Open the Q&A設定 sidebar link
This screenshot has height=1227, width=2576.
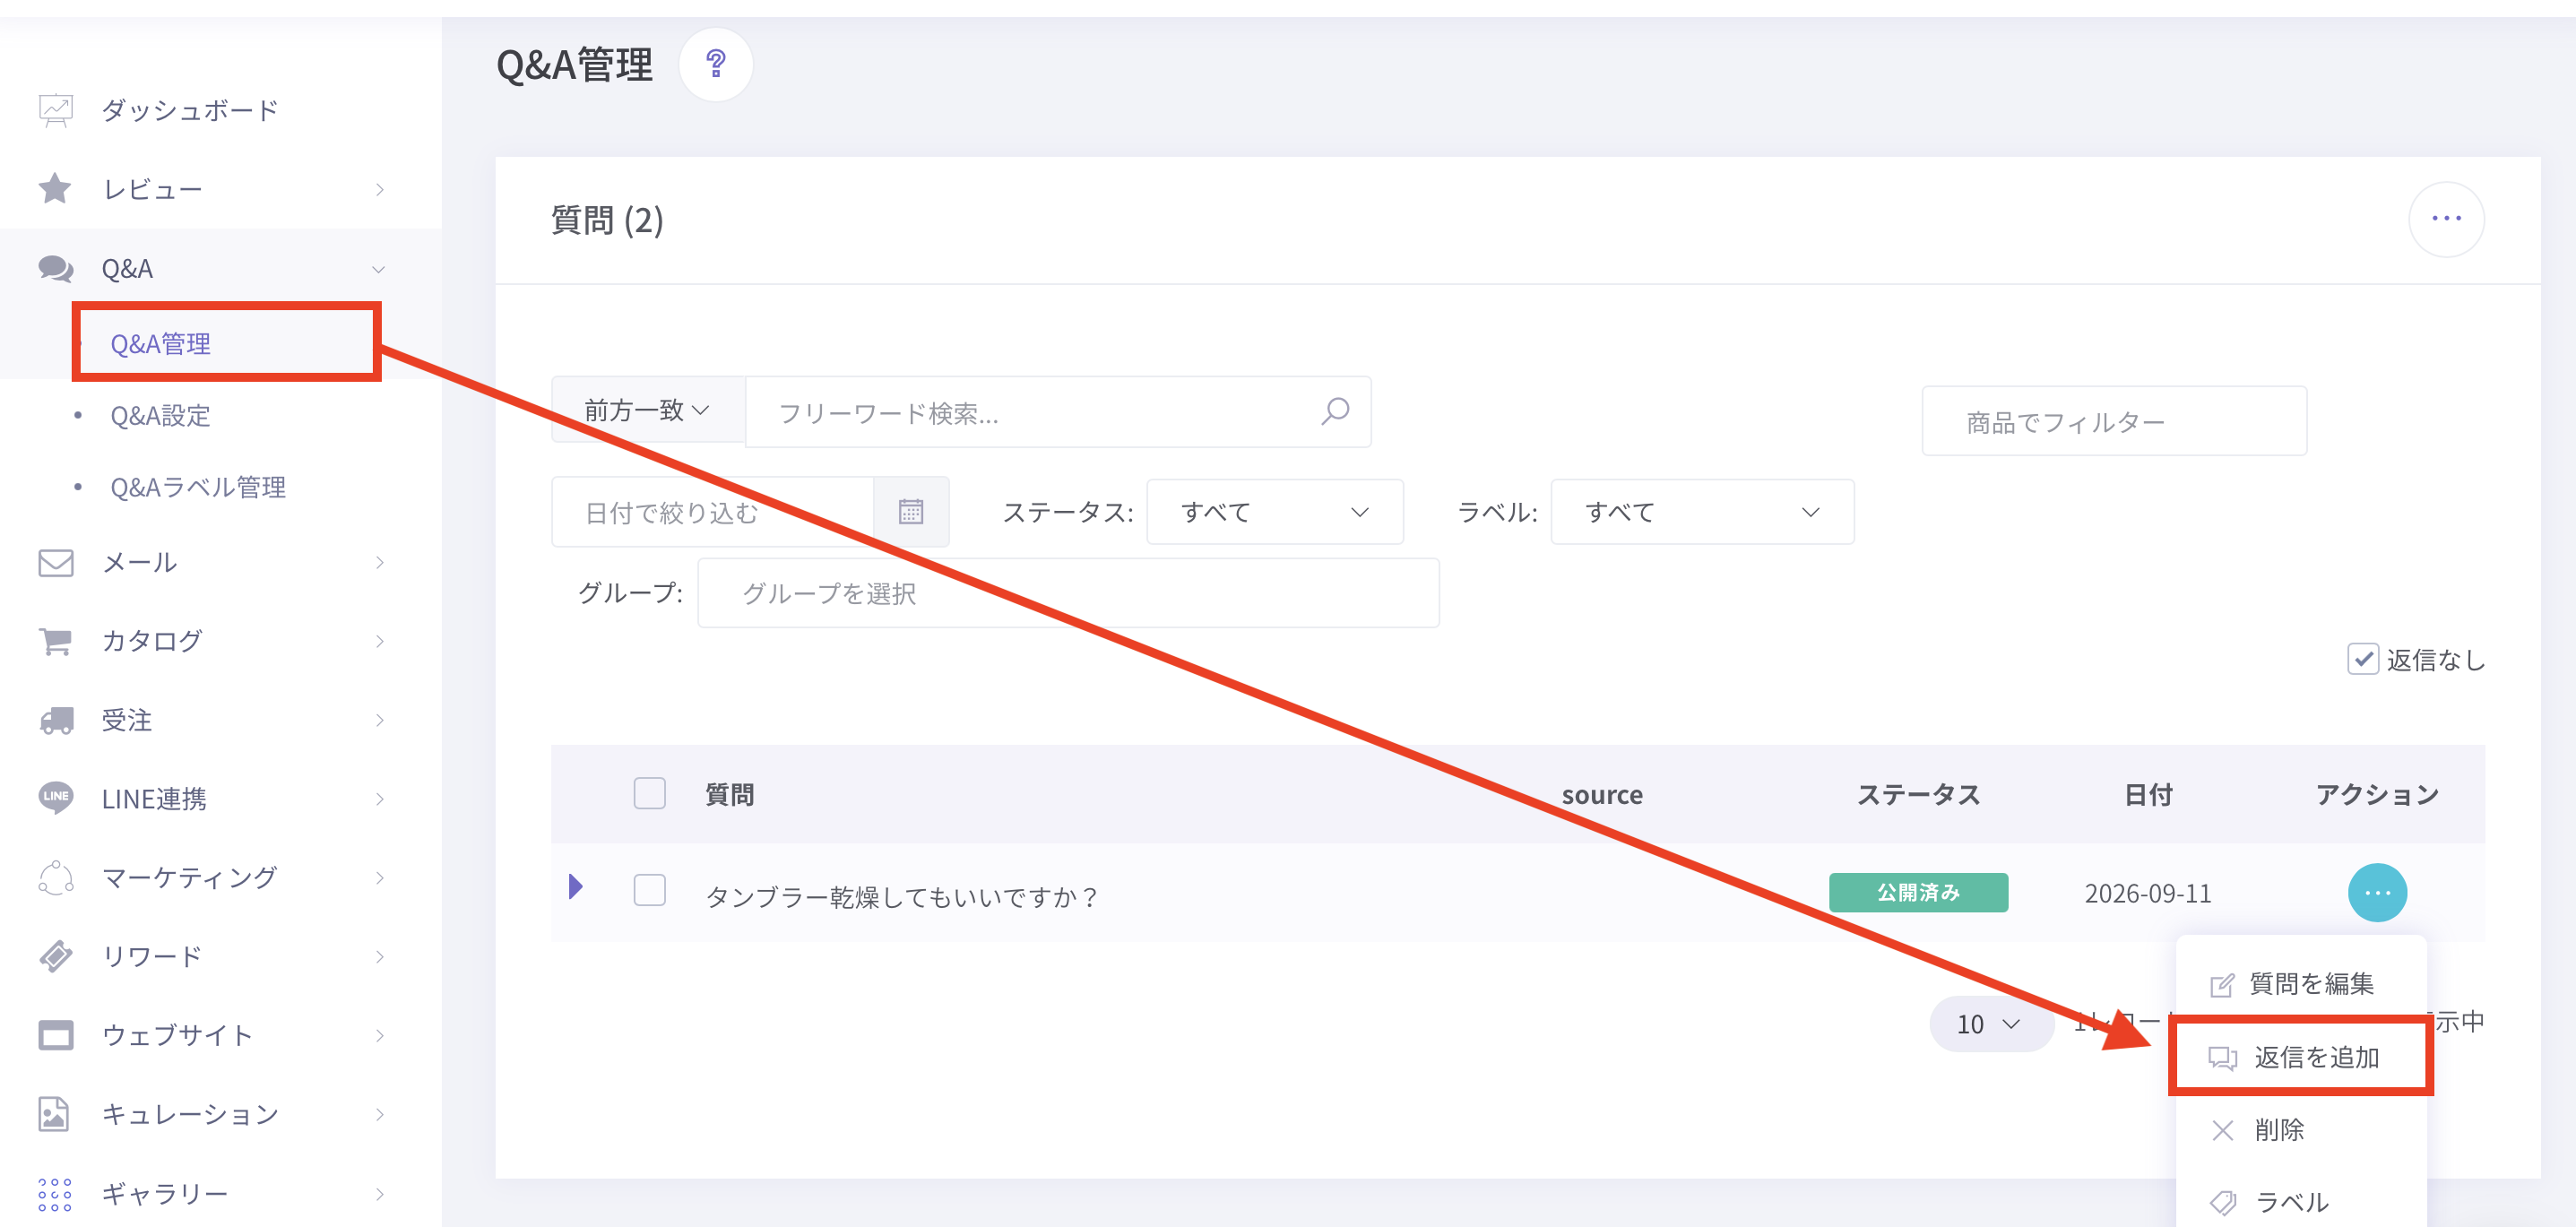tap(160, 416)
